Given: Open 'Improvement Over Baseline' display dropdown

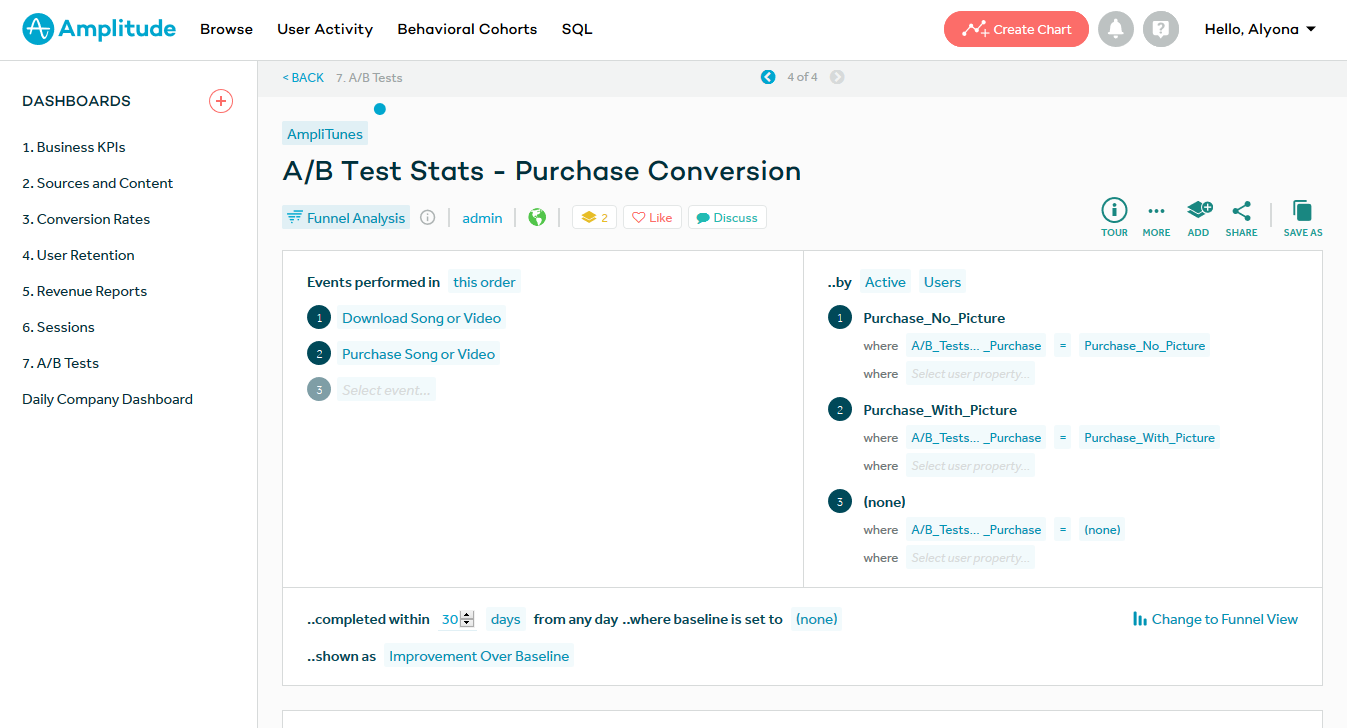Looking at the screenshot, I should click(x=479, y=656).
